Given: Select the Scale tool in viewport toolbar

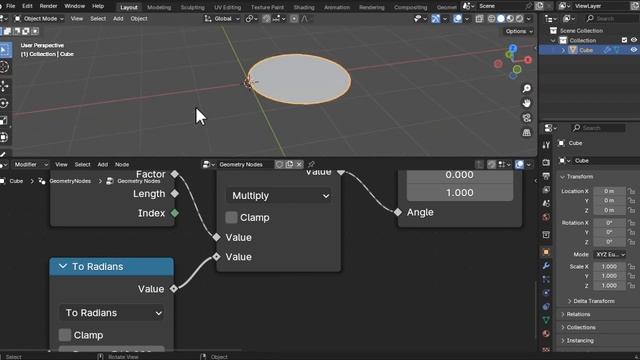Looking at the screenshot, I should pyautogui.click(x=4, y=120).
